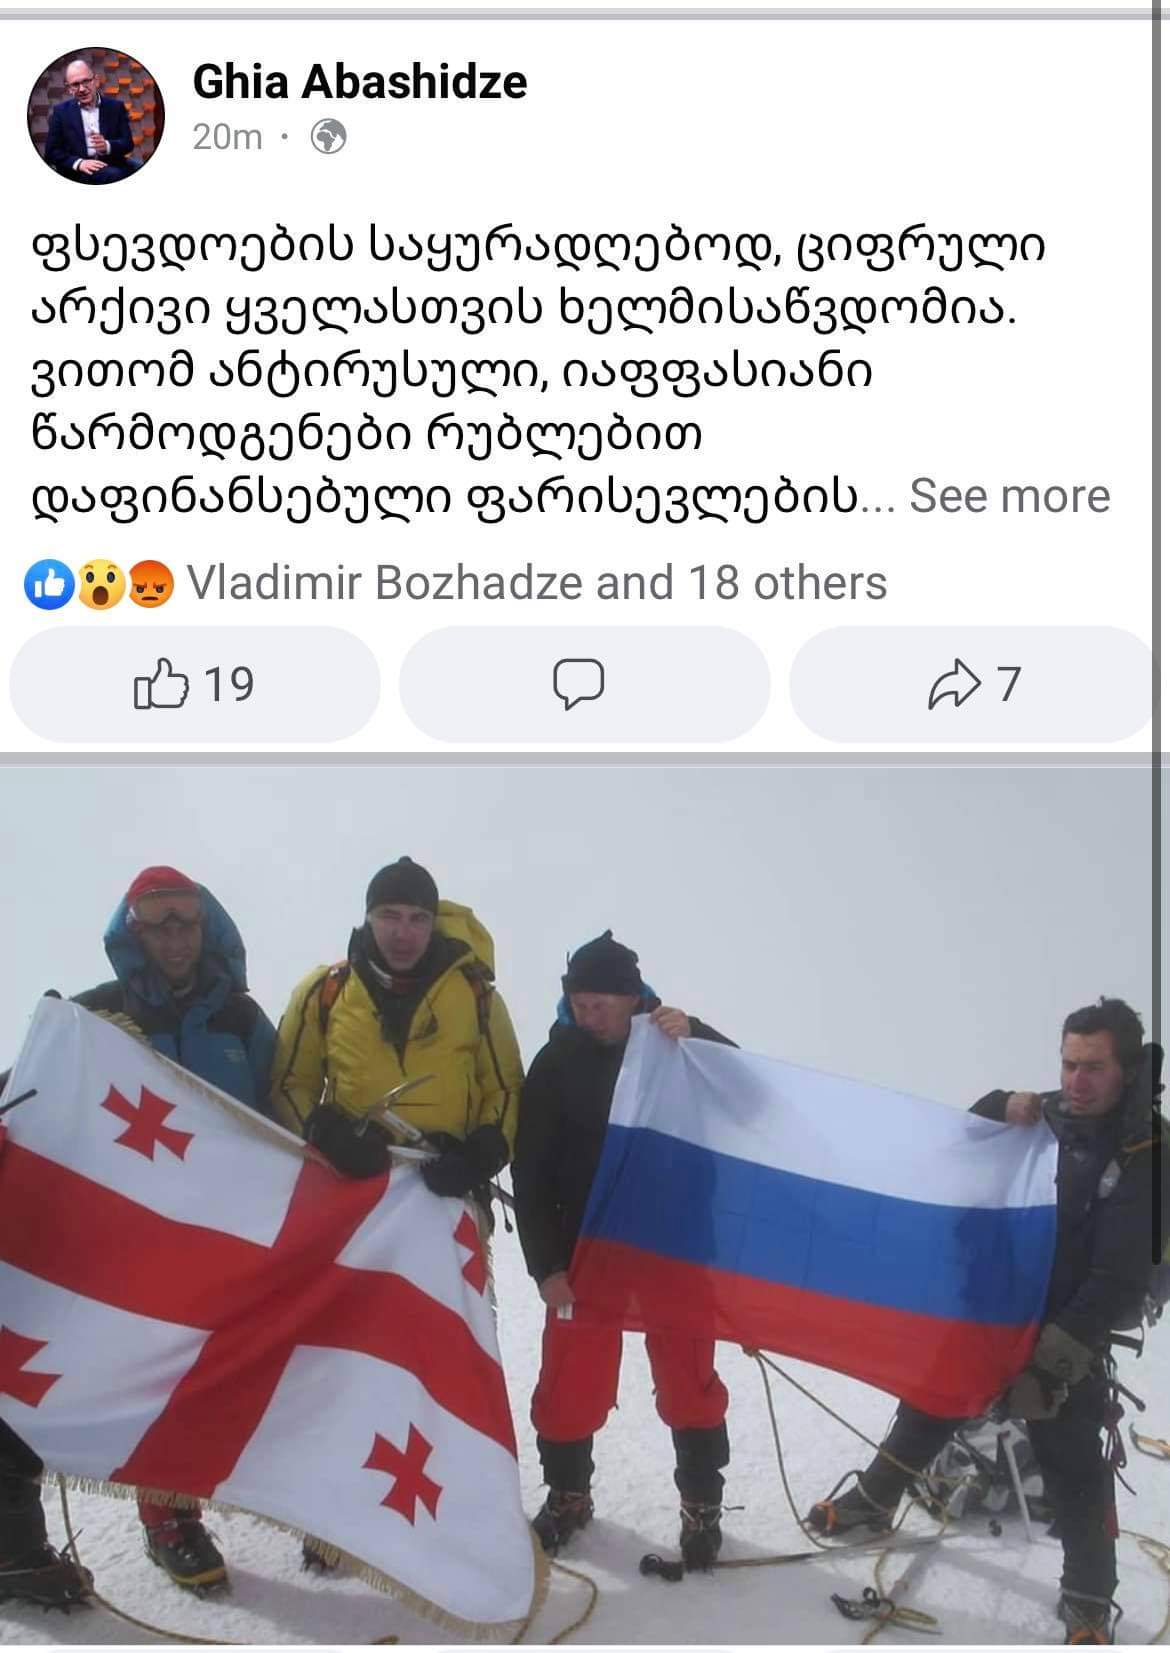
Task: Click the globe public-audience icon
Action: click(328, 137)
